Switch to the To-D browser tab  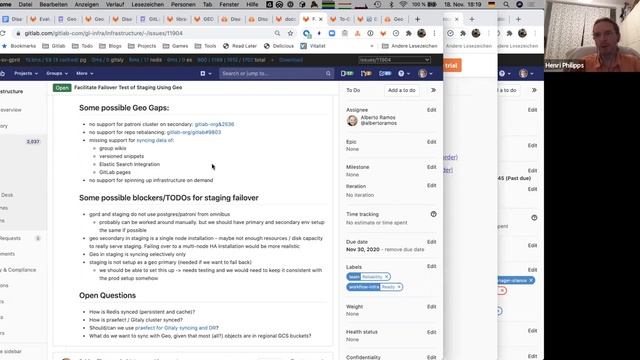pyautogui.click(x=340, y=19)
